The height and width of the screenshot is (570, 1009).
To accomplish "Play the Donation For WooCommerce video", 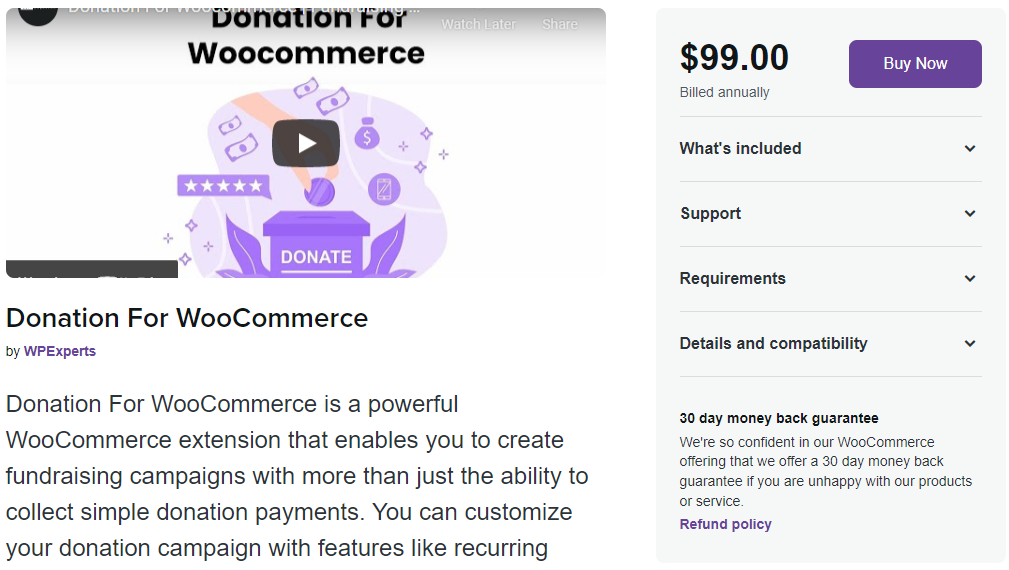I will tap(306, 143).
